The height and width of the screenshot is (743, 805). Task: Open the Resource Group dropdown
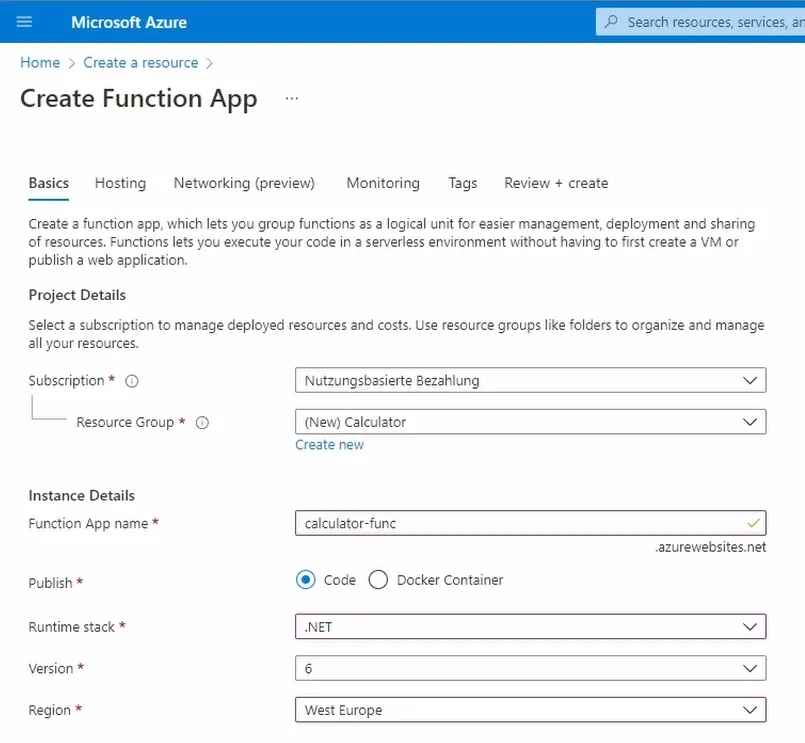click(x=530, y=422)
